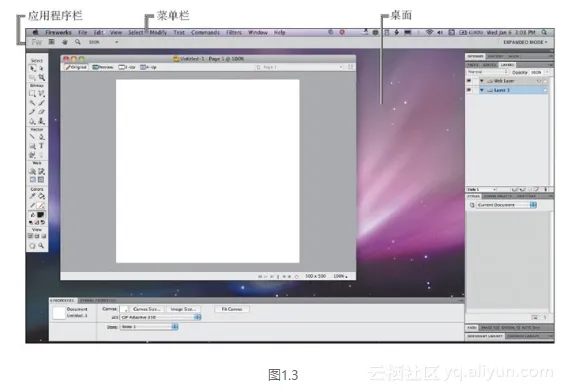
Task: Select the Marquee tool
Action: [x=32, y=94]
